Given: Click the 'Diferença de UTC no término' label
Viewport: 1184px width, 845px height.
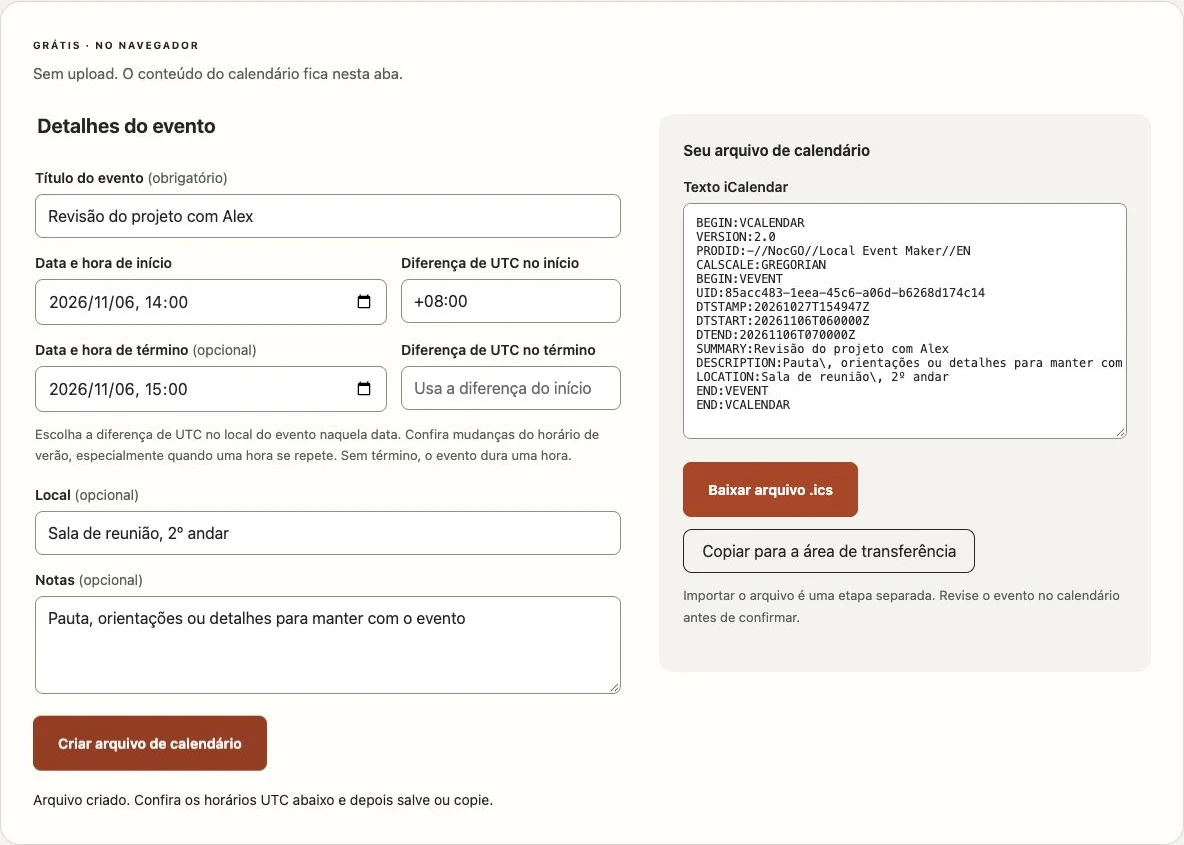Looking at the screenshot, I should (x=498, y=350).
